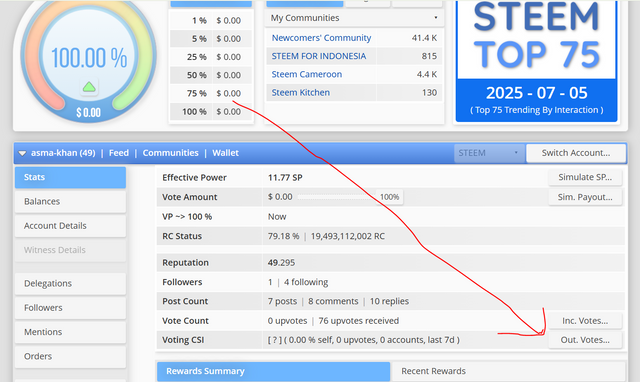Click the 100 % vote value row
Image resolution: width=640 pixels, height=382 pixels.
(x=211, y=111)
